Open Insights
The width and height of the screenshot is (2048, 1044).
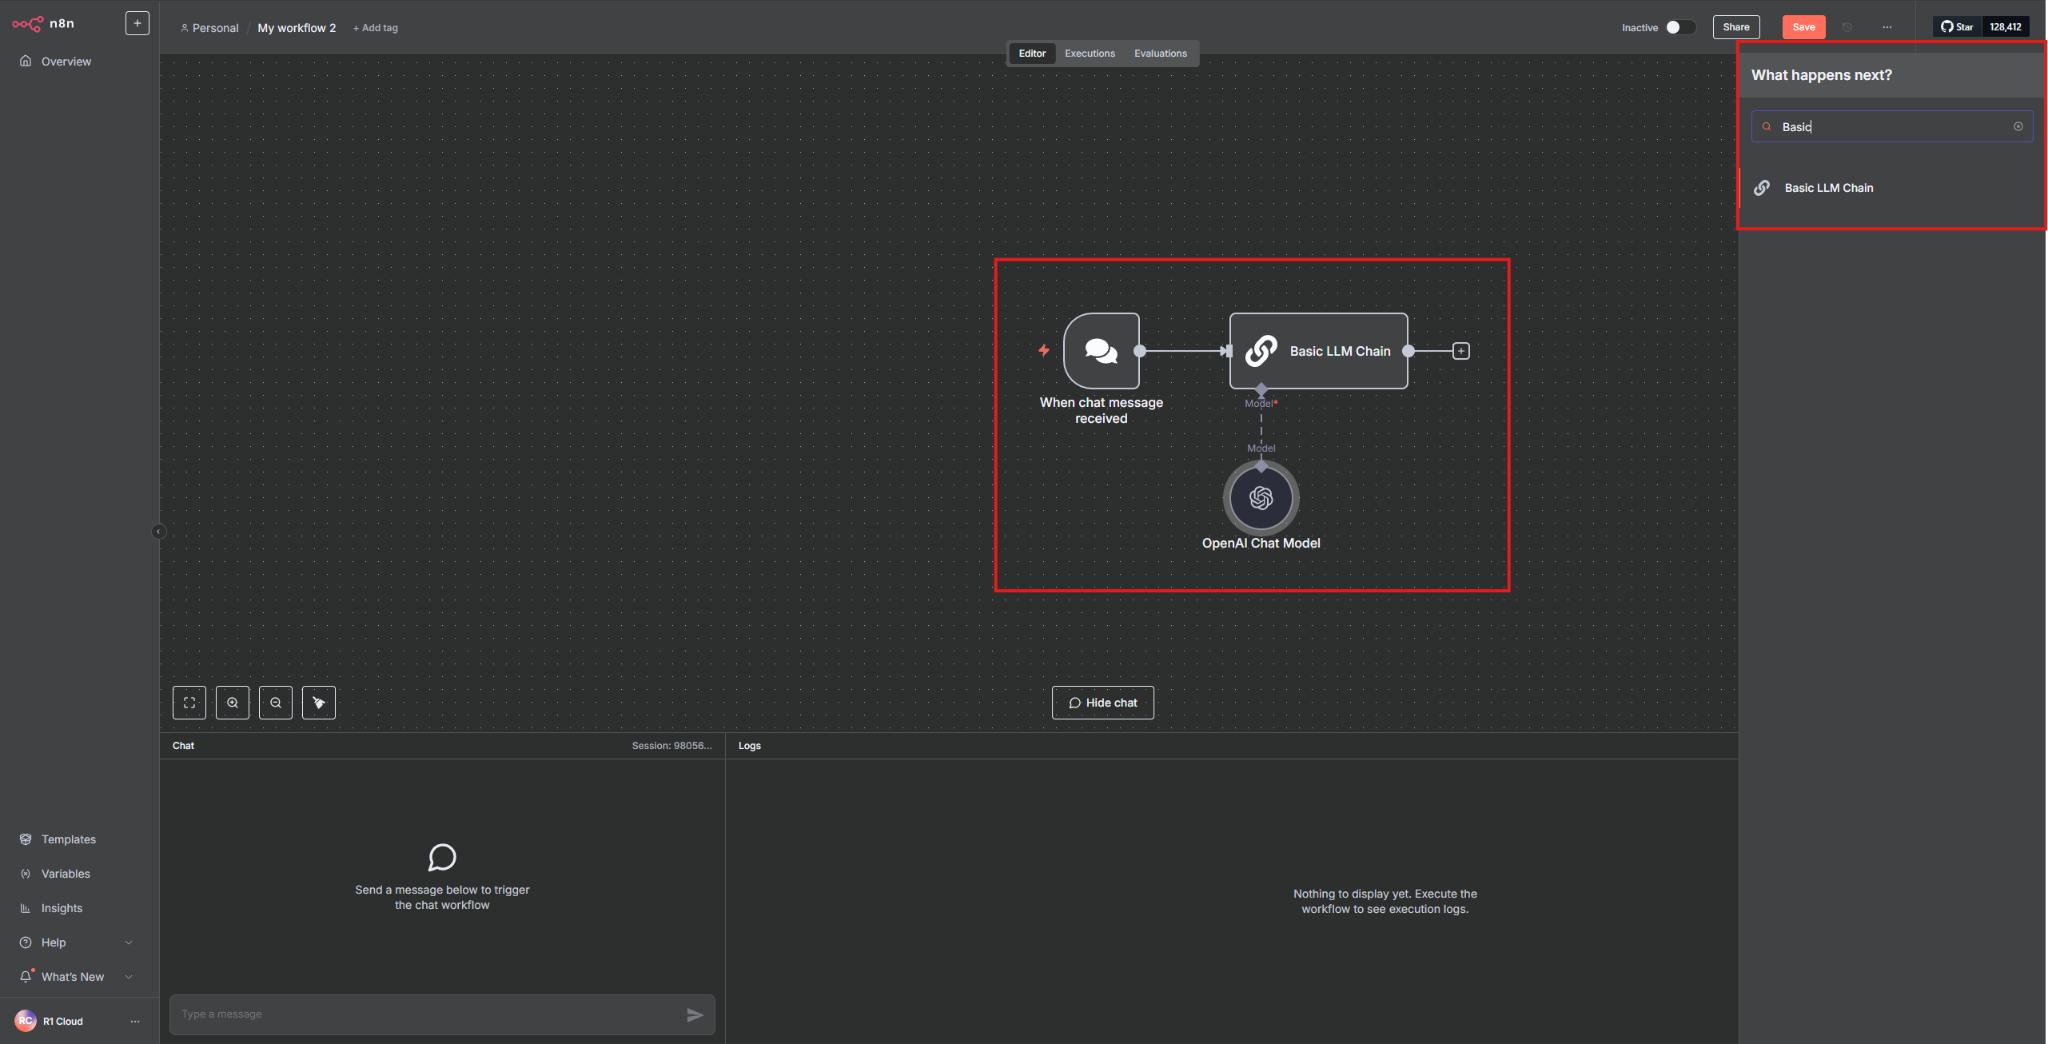(61, 909)
